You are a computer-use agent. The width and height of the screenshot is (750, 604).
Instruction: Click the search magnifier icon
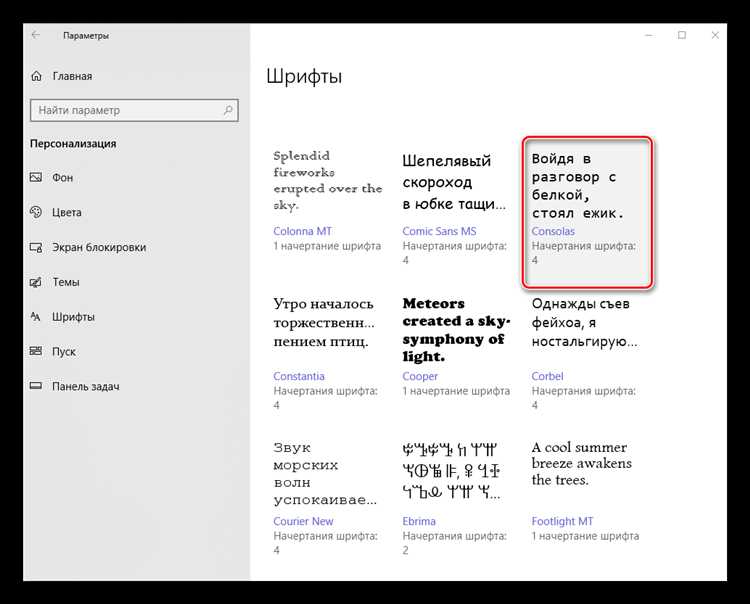(228, 110)
